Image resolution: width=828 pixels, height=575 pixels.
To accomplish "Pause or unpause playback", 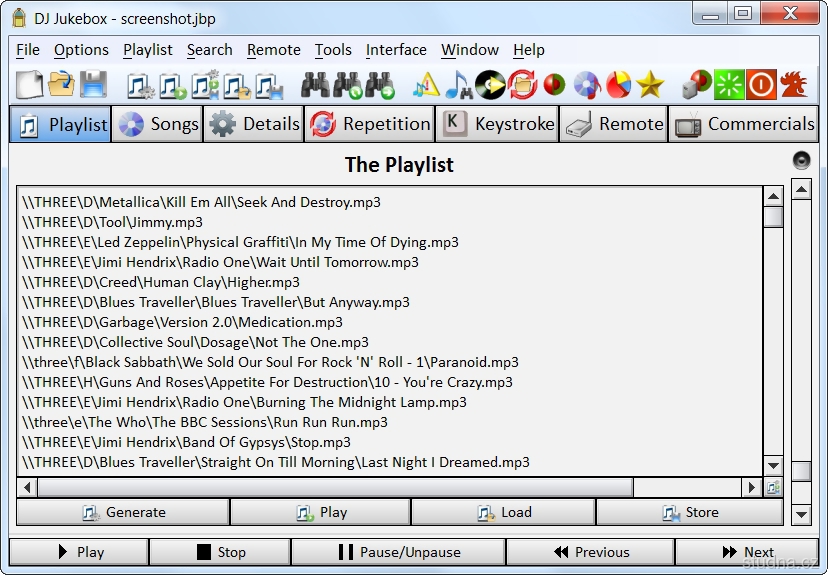I will (x=398, y=552).
